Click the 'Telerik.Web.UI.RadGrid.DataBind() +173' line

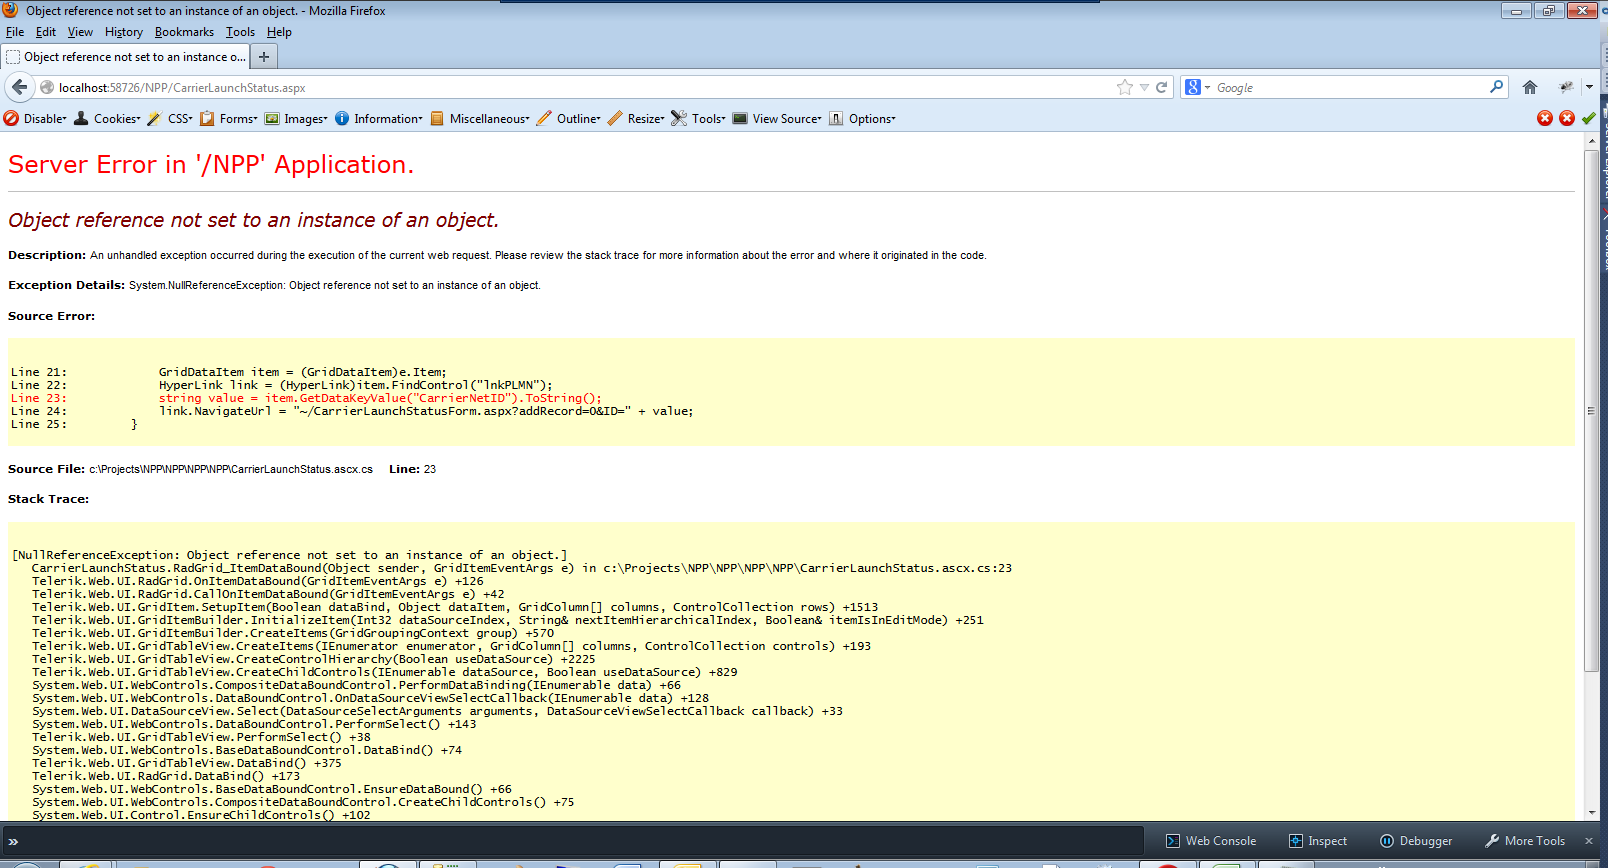(166, 776)
